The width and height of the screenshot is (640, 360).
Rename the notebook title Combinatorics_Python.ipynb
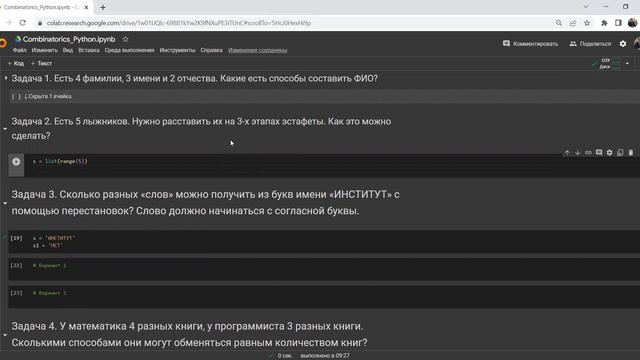click(69, 39)
